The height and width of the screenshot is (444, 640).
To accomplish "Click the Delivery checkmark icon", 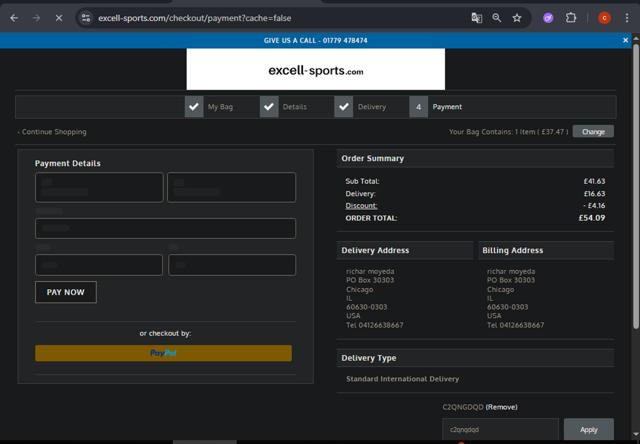I will tap(344, 107).
